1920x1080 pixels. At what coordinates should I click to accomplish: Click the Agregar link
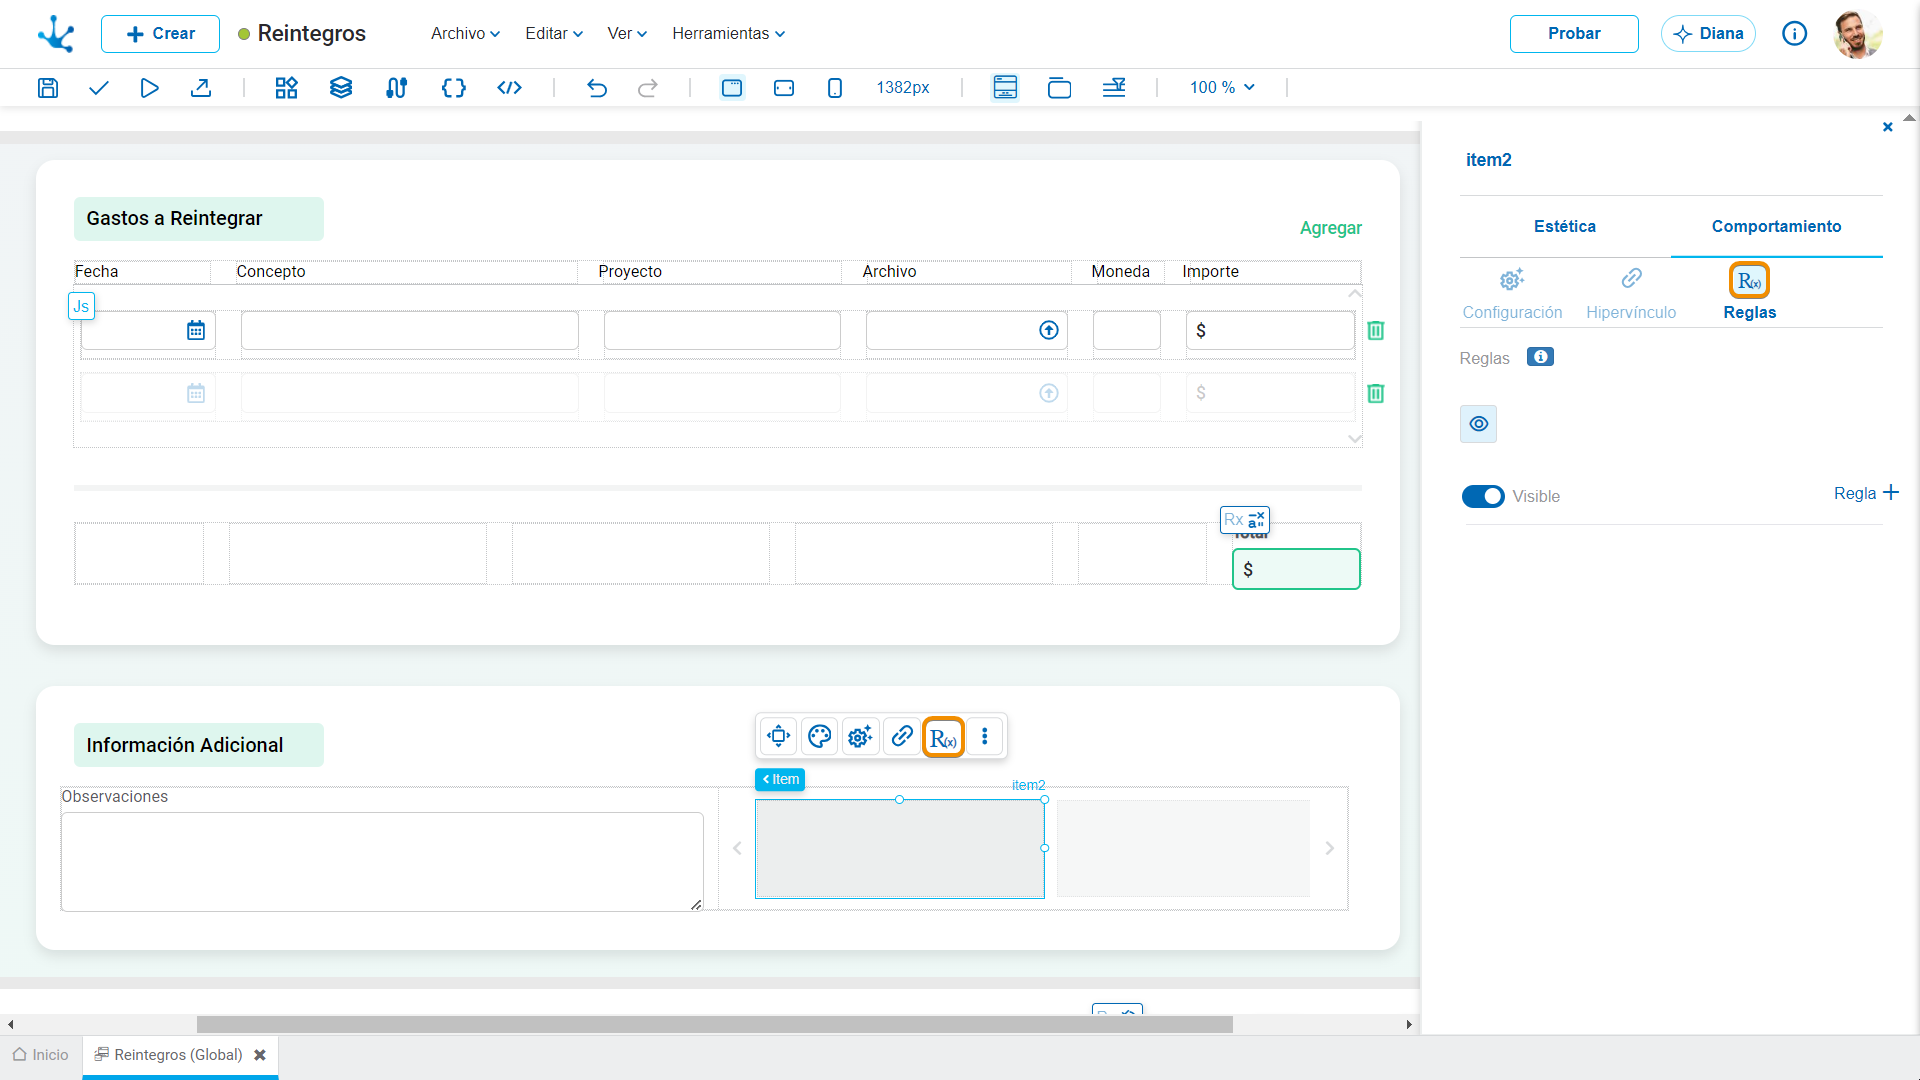(1330, 228)
